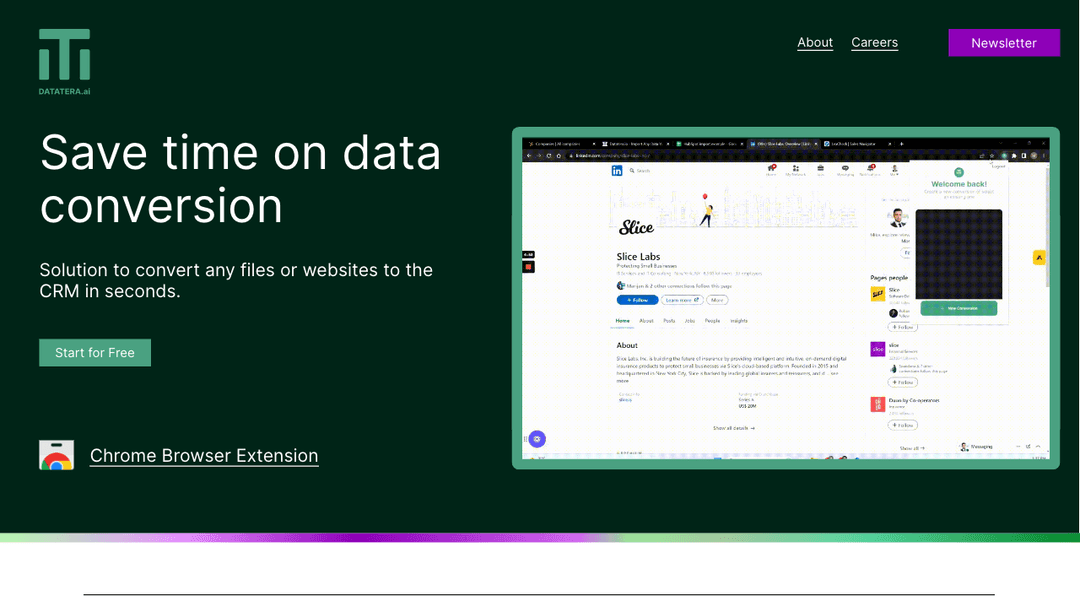Open the Chrome Browser Extension link

click(204, 455)
